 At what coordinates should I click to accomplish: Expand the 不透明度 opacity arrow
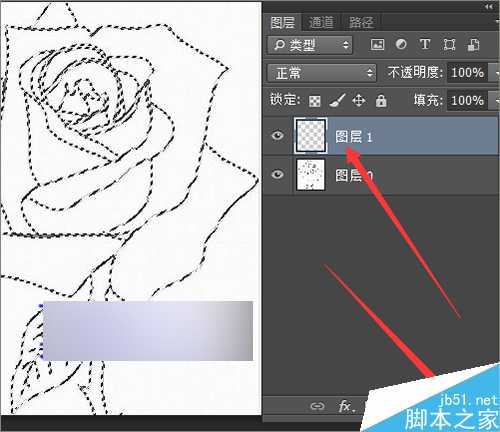point(494,72)
